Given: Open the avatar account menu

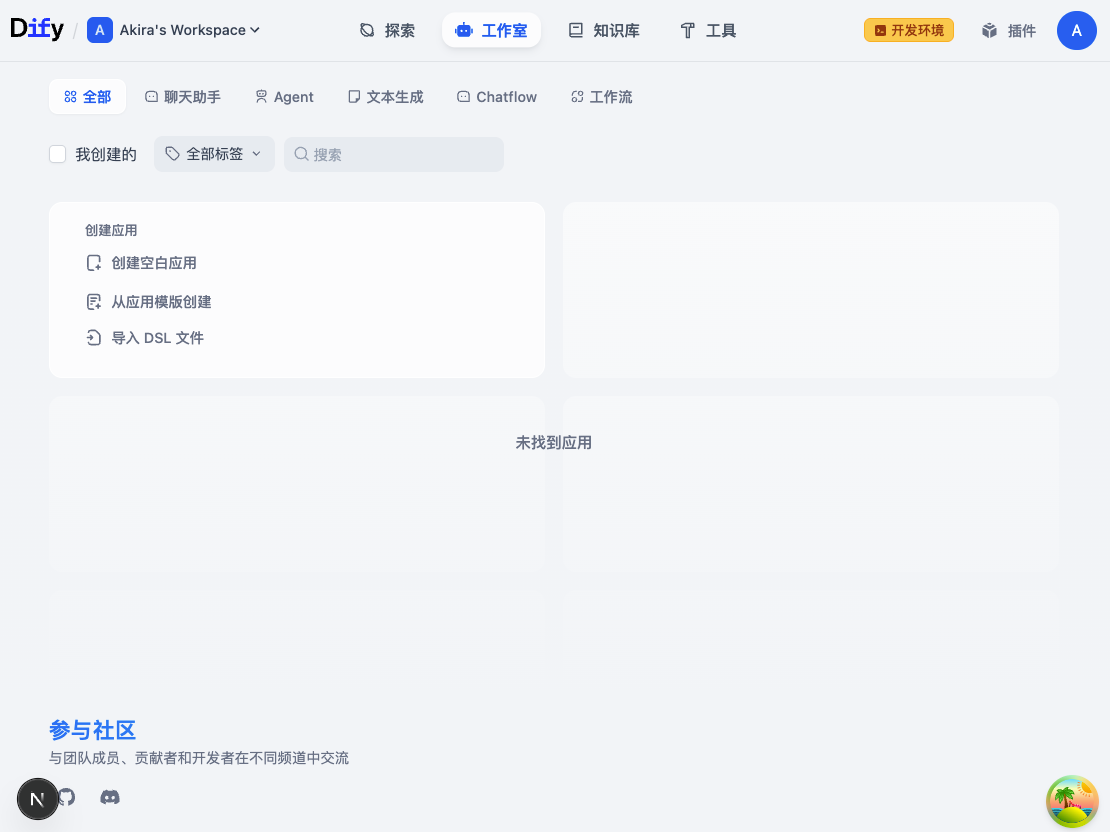Looking at the screenshot, I should click(1077, 30).
